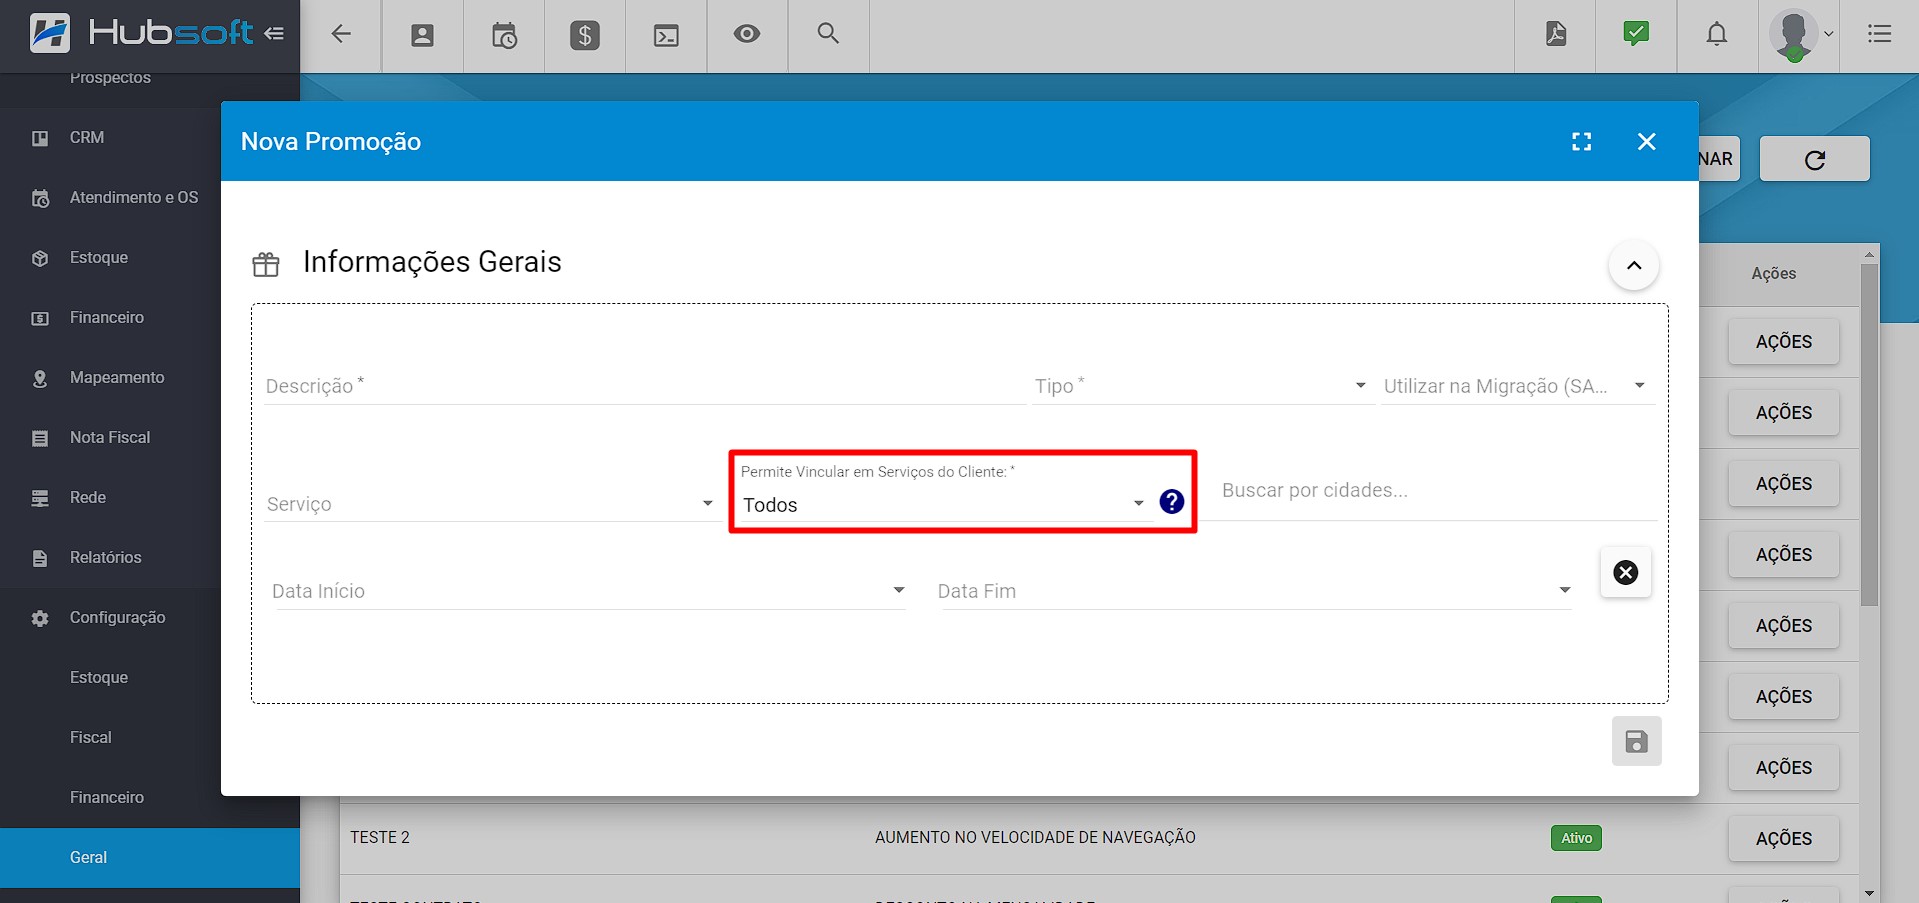Click the gift icon beside Informações Gerais
Viewport: 1919px width, 903px height.
266,264
